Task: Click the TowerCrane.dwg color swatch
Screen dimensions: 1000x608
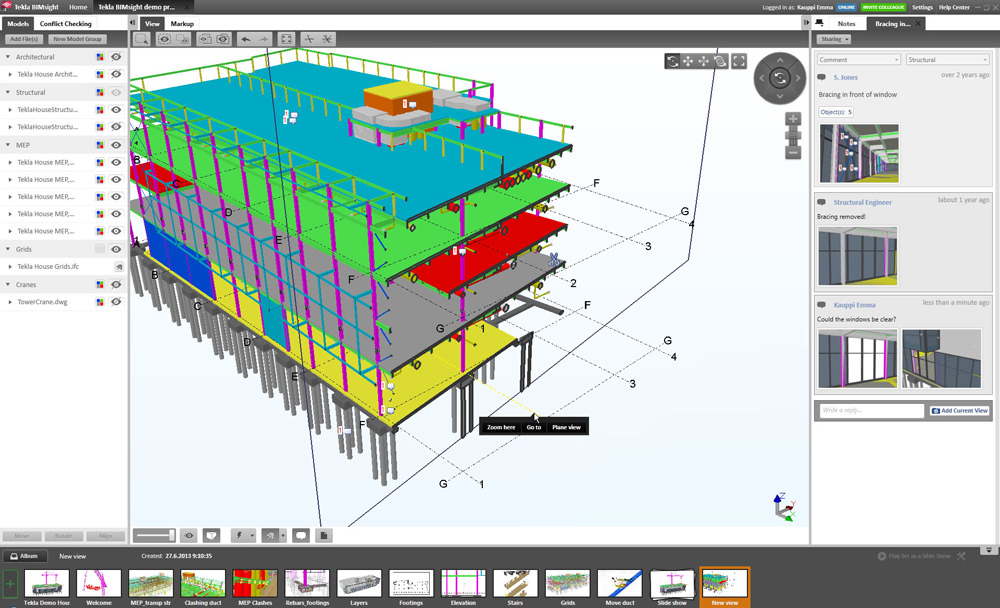Action: pyautogui.click(x=100, y=302)
